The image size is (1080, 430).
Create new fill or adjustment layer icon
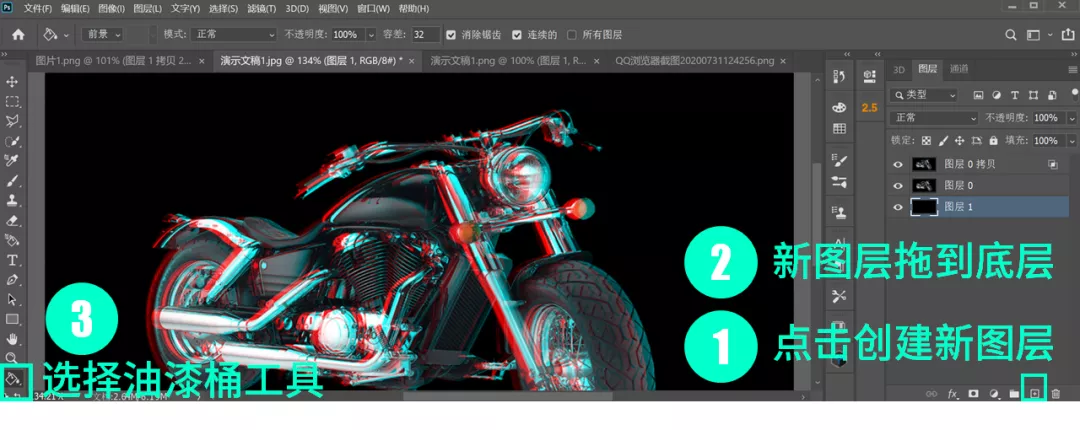tap(994, 393)
